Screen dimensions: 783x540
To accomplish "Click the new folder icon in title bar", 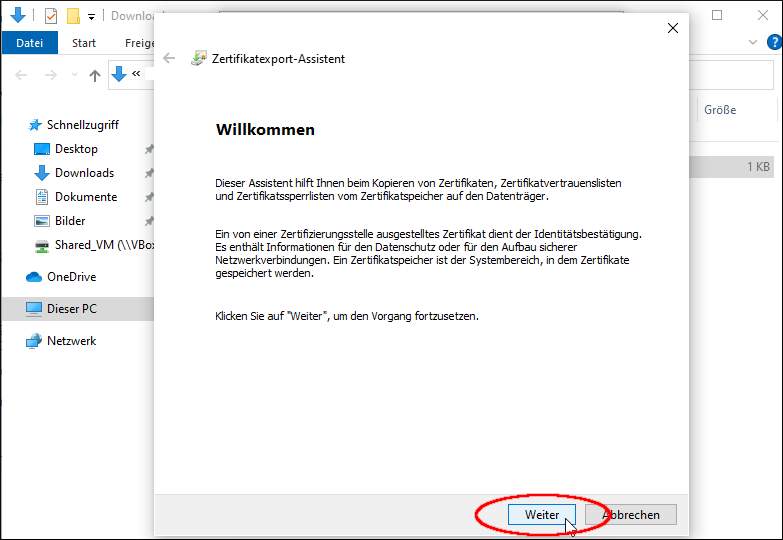I will 73,16.
